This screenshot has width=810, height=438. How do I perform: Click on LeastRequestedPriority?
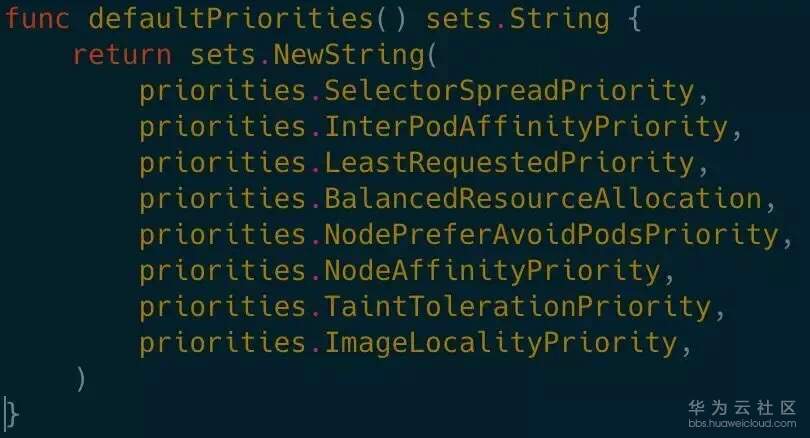click(508, 163)
